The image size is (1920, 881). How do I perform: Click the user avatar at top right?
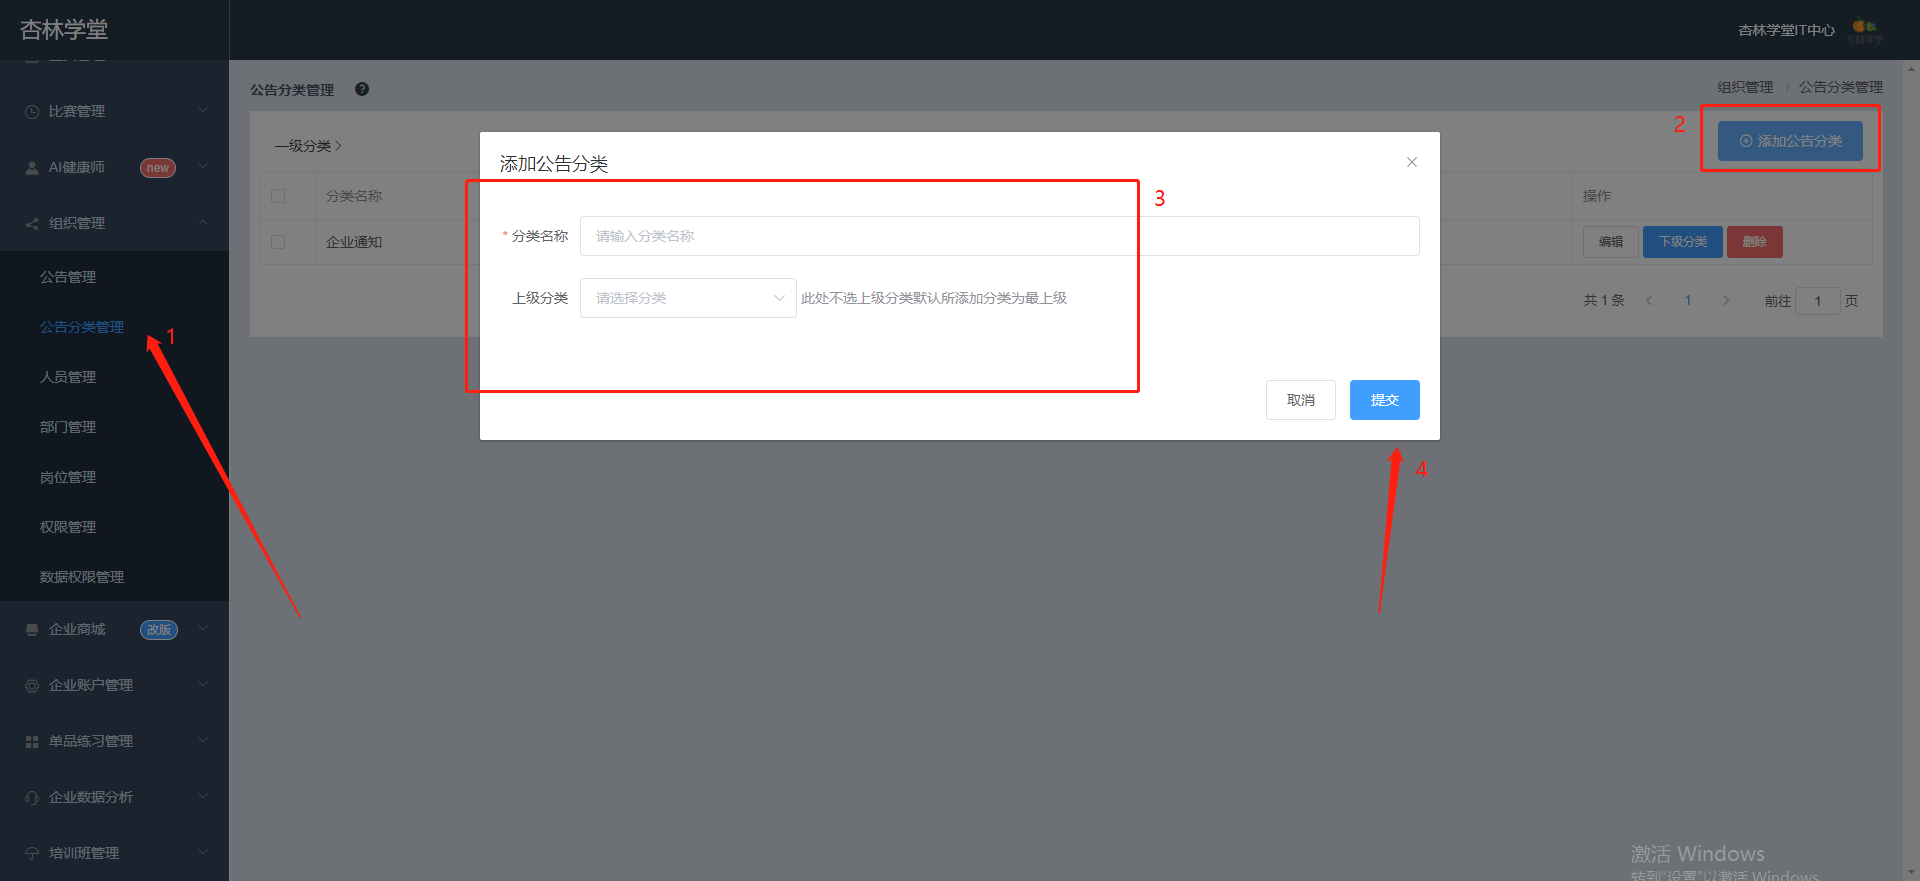(1865, 31)
